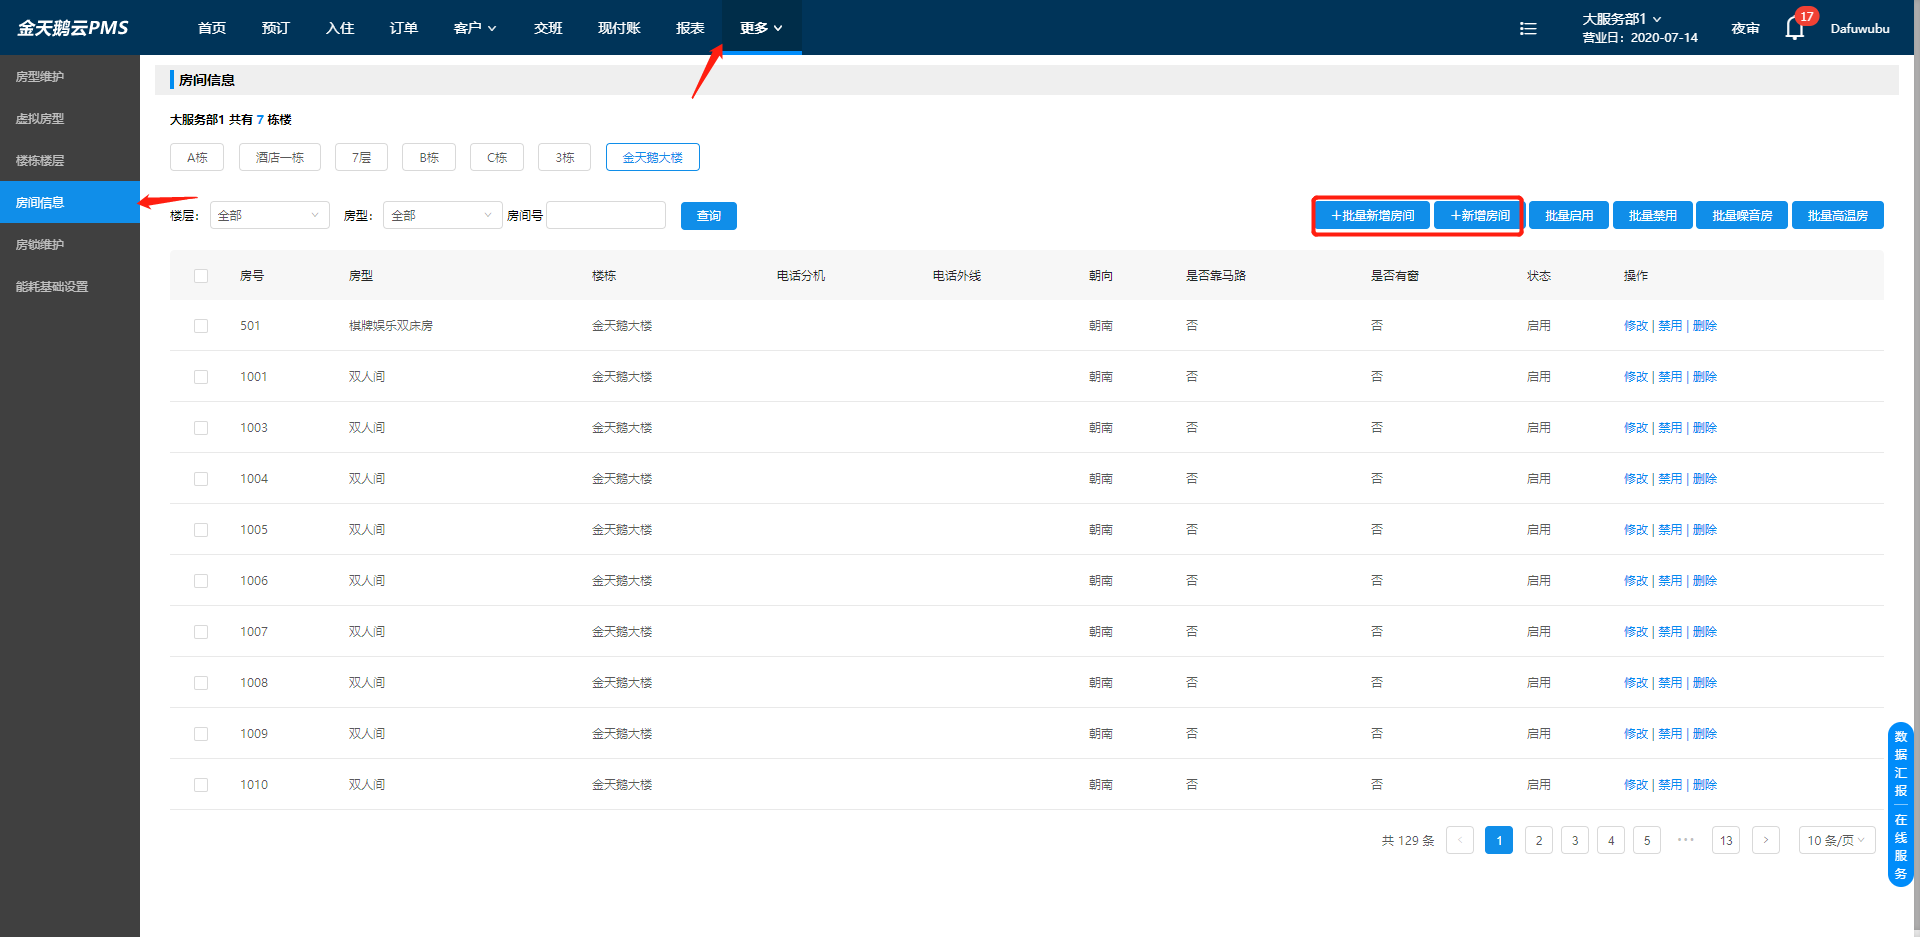This screenshot has width=1920, height=937.
Task: Expand the 客户 menu dropdown
Action: (x=475, y=28)
